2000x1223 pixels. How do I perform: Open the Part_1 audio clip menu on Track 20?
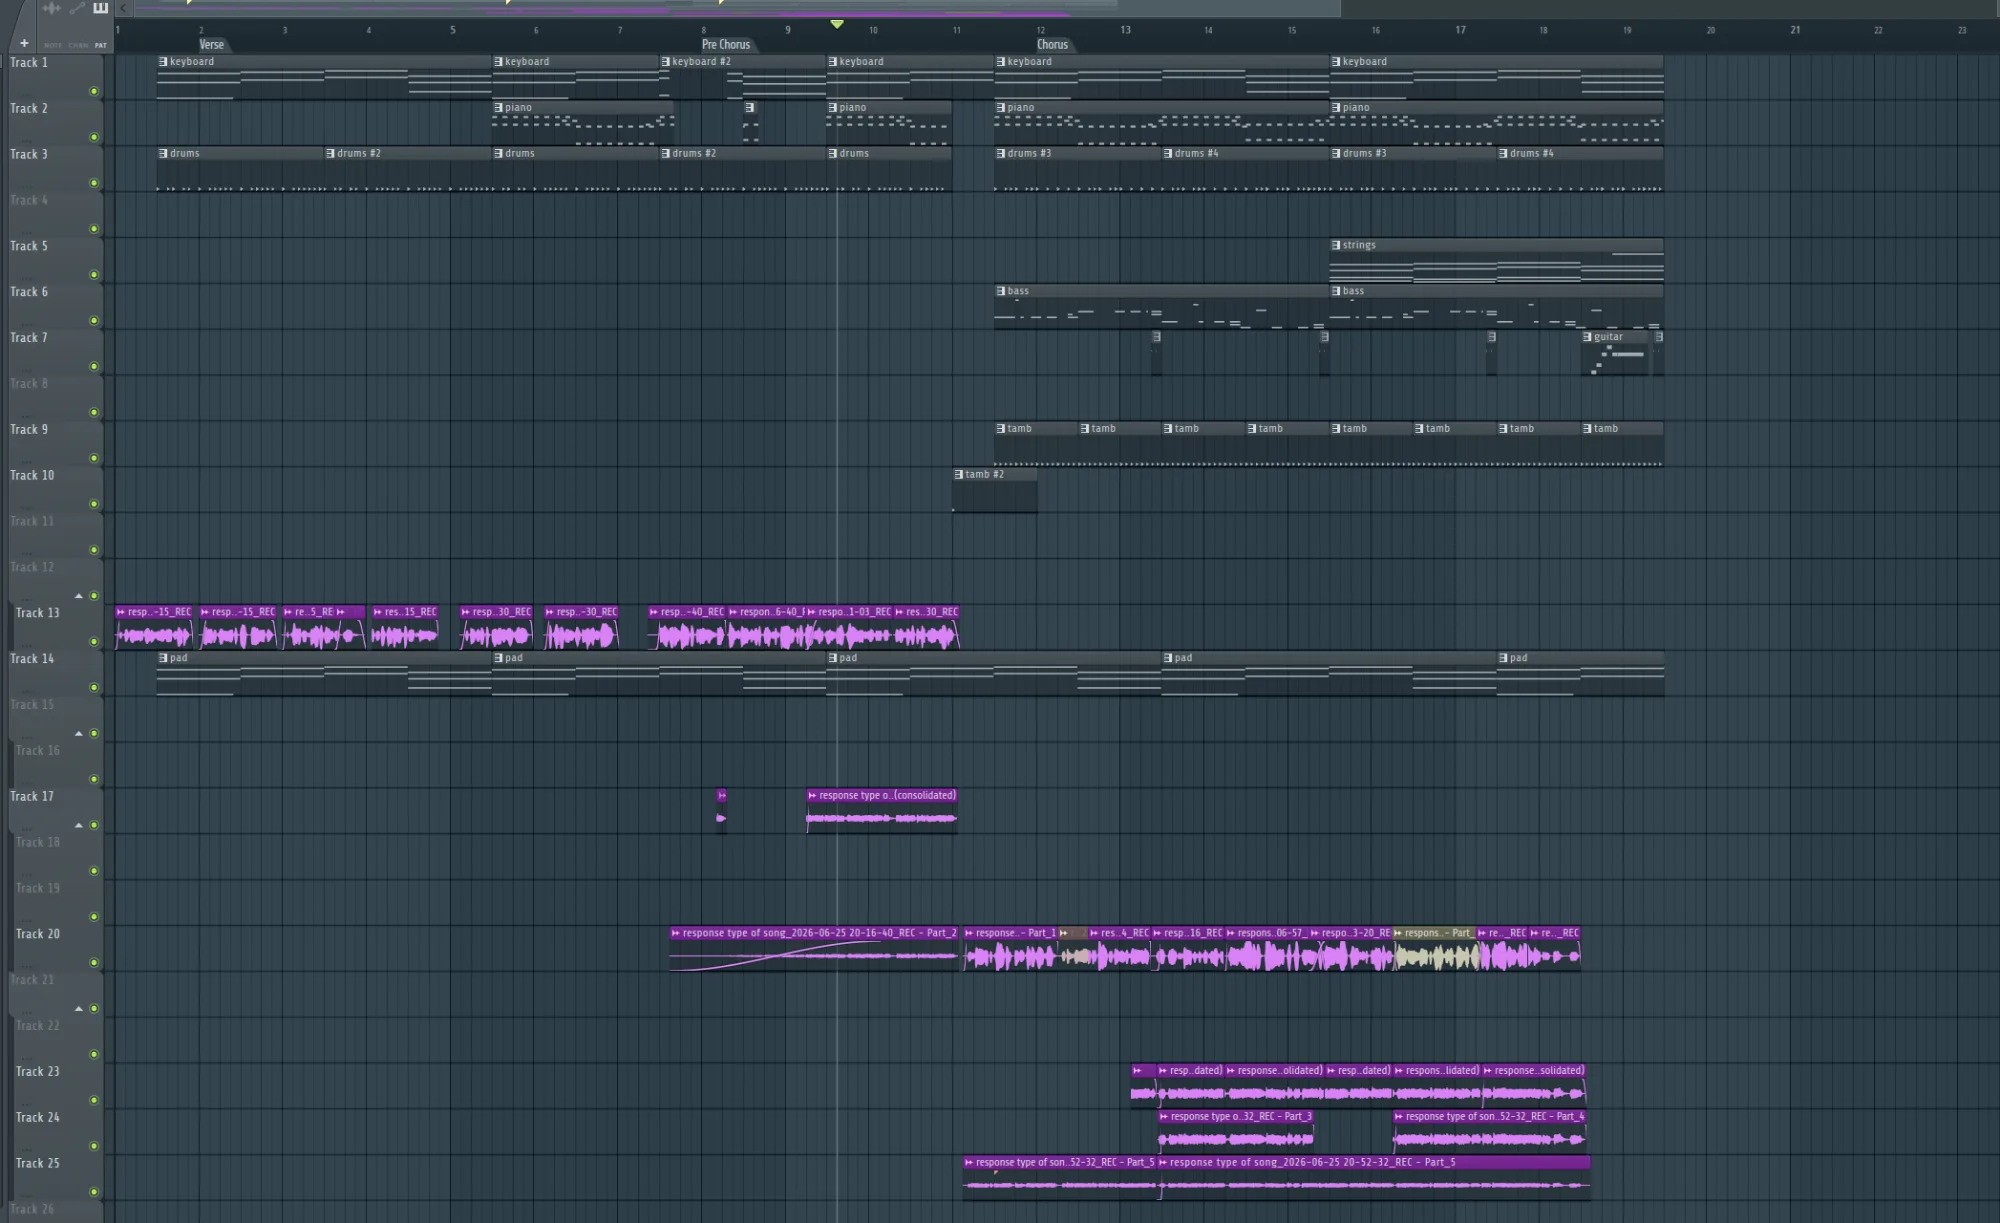(x=969, y=933)
